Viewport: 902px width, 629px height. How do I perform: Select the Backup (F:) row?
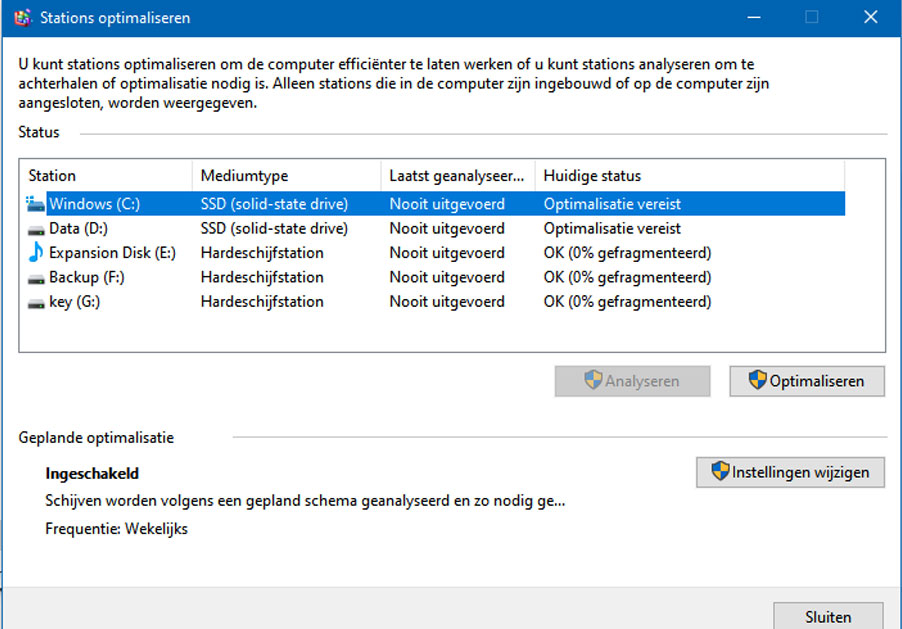click(x=435, y=277)
